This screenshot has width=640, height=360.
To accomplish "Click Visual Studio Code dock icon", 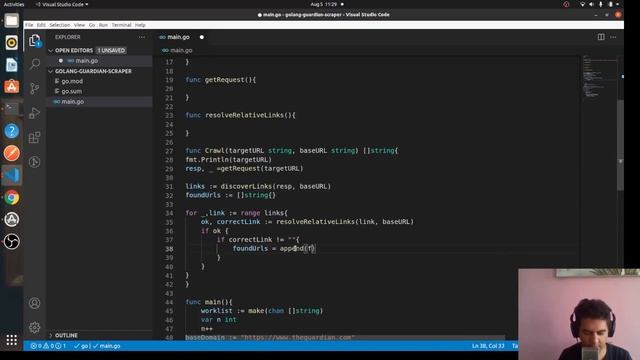I will [x=11, y=175].
